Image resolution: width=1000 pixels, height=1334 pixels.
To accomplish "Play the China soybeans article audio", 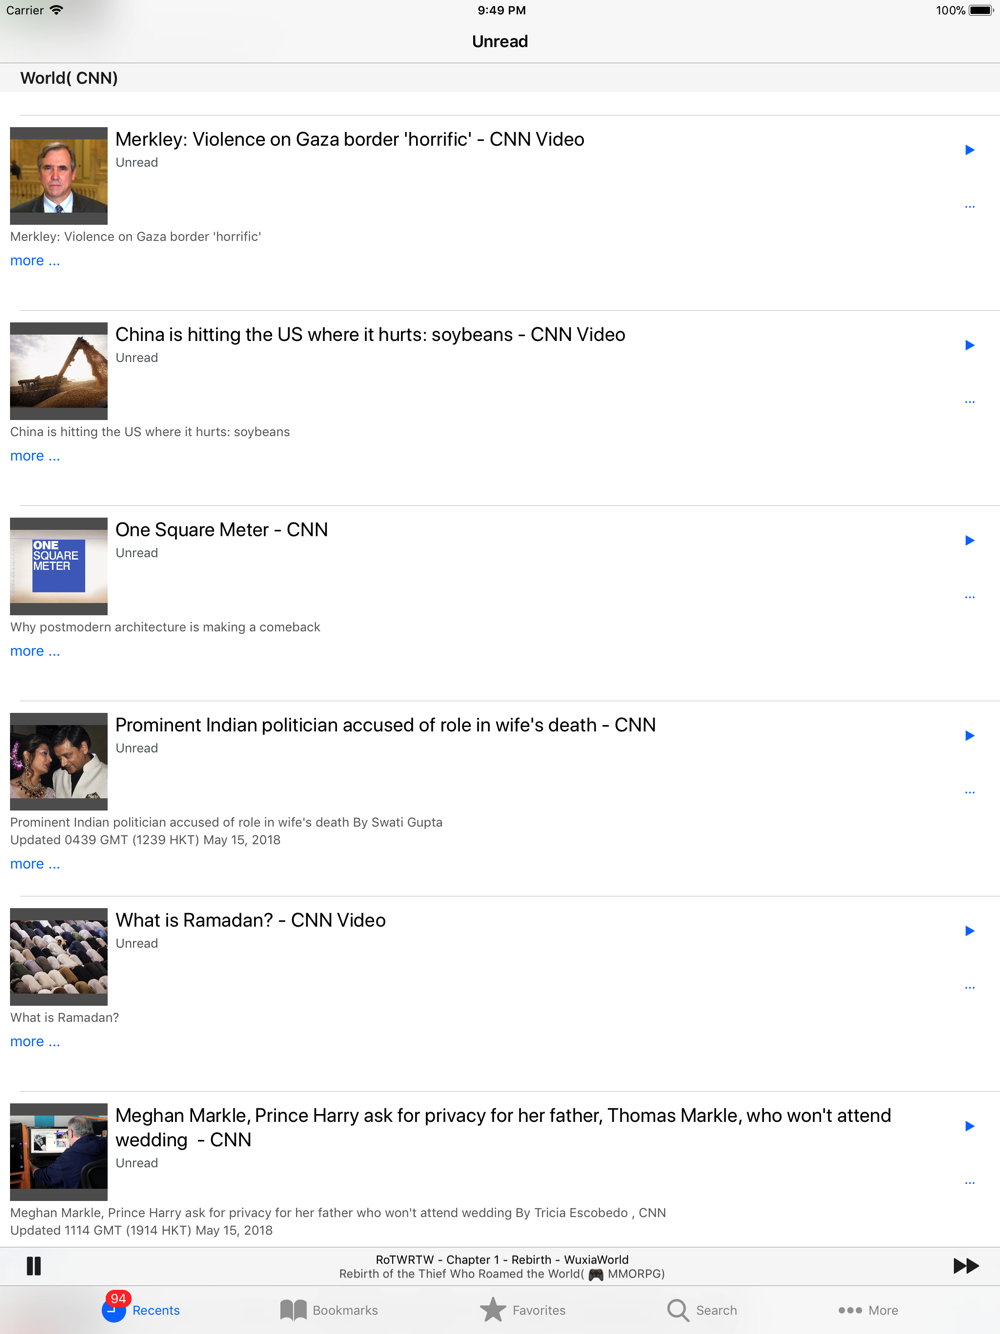I will pos(969,345).
